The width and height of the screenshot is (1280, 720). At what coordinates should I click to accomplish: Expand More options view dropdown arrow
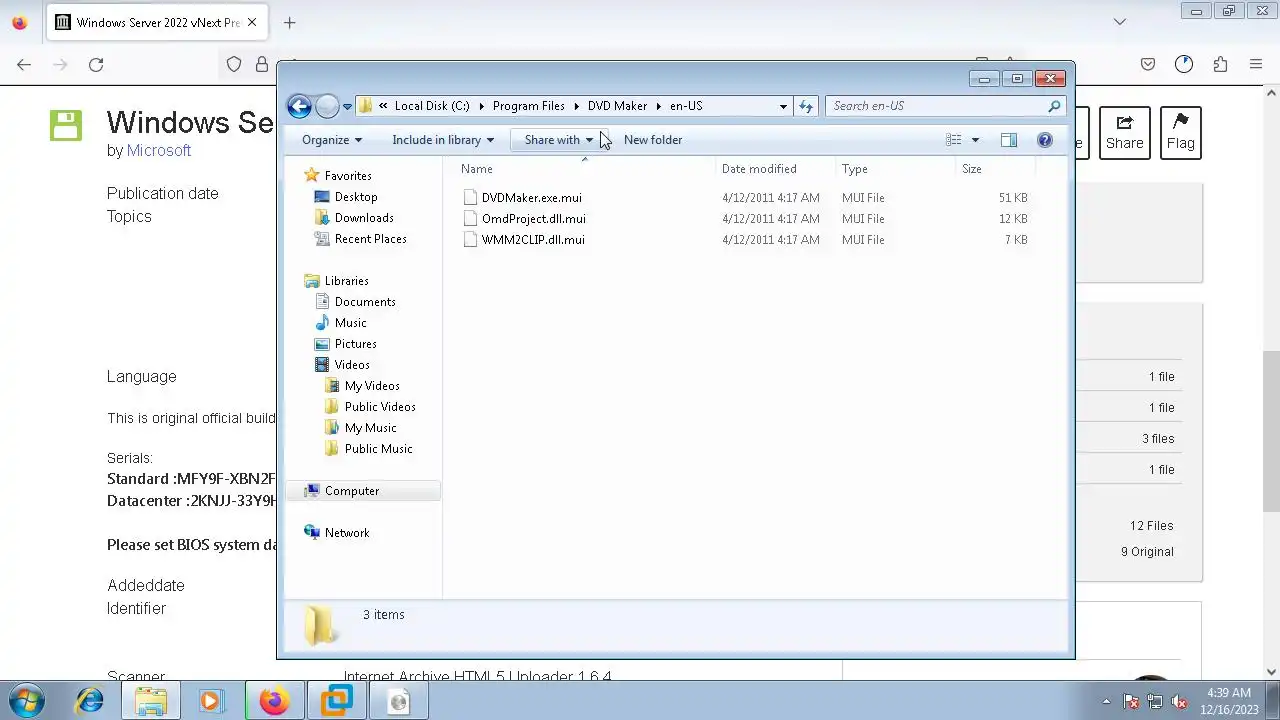(975, 140)
